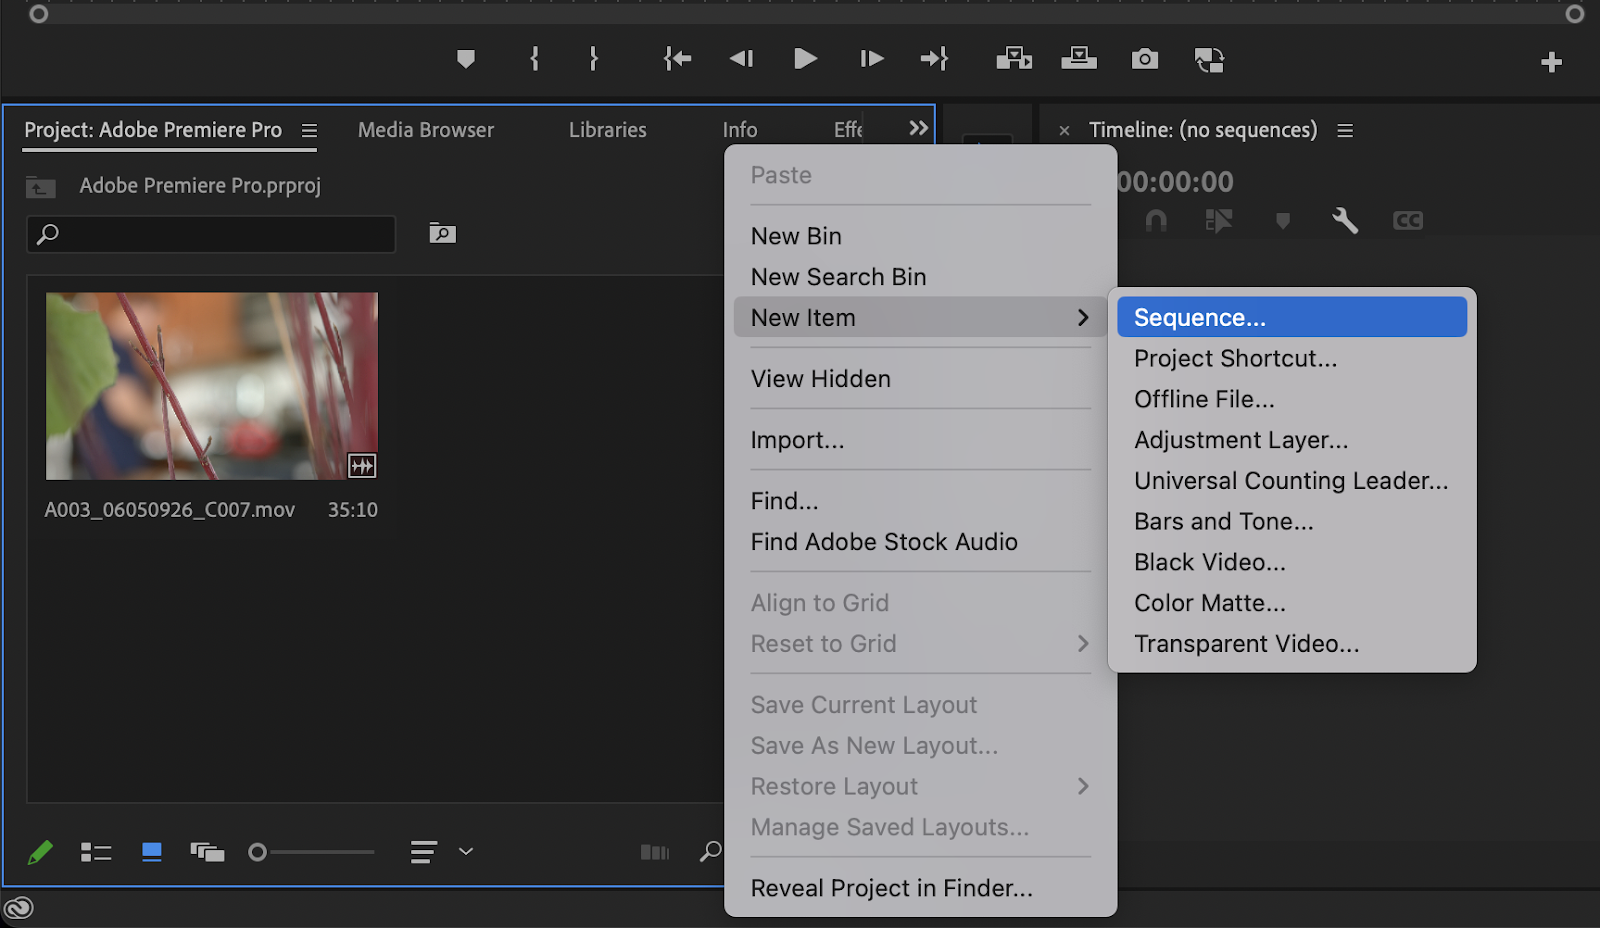
Task: Switch to List View
Action: pos(96,852)
